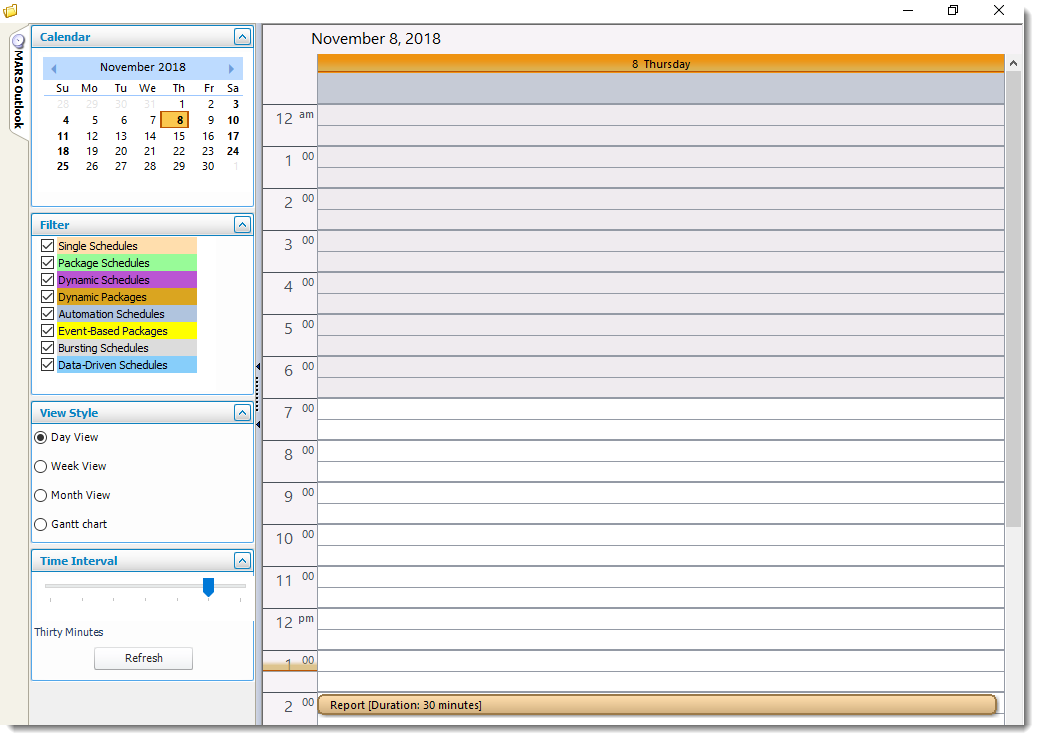Click the 8 Thursday day header
This screenshot has height=740, width=1039.
[x=661, y=64]
